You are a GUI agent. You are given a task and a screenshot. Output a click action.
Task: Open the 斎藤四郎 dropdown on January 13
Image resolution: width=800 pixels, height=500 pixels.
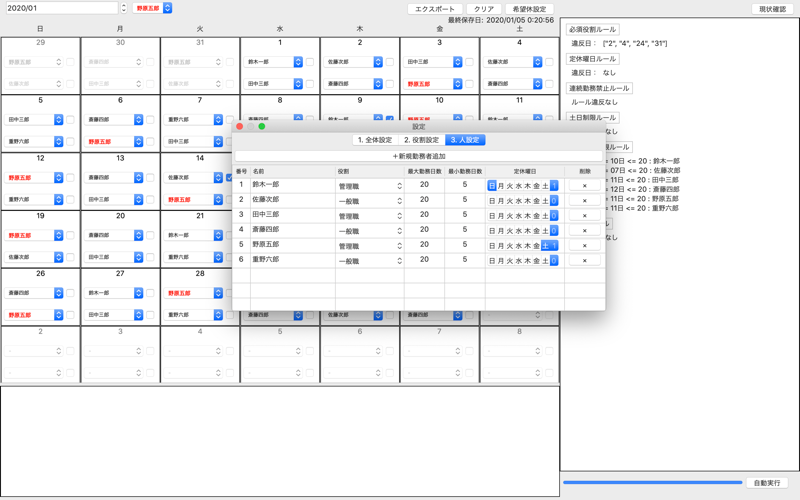coord(114,178)
